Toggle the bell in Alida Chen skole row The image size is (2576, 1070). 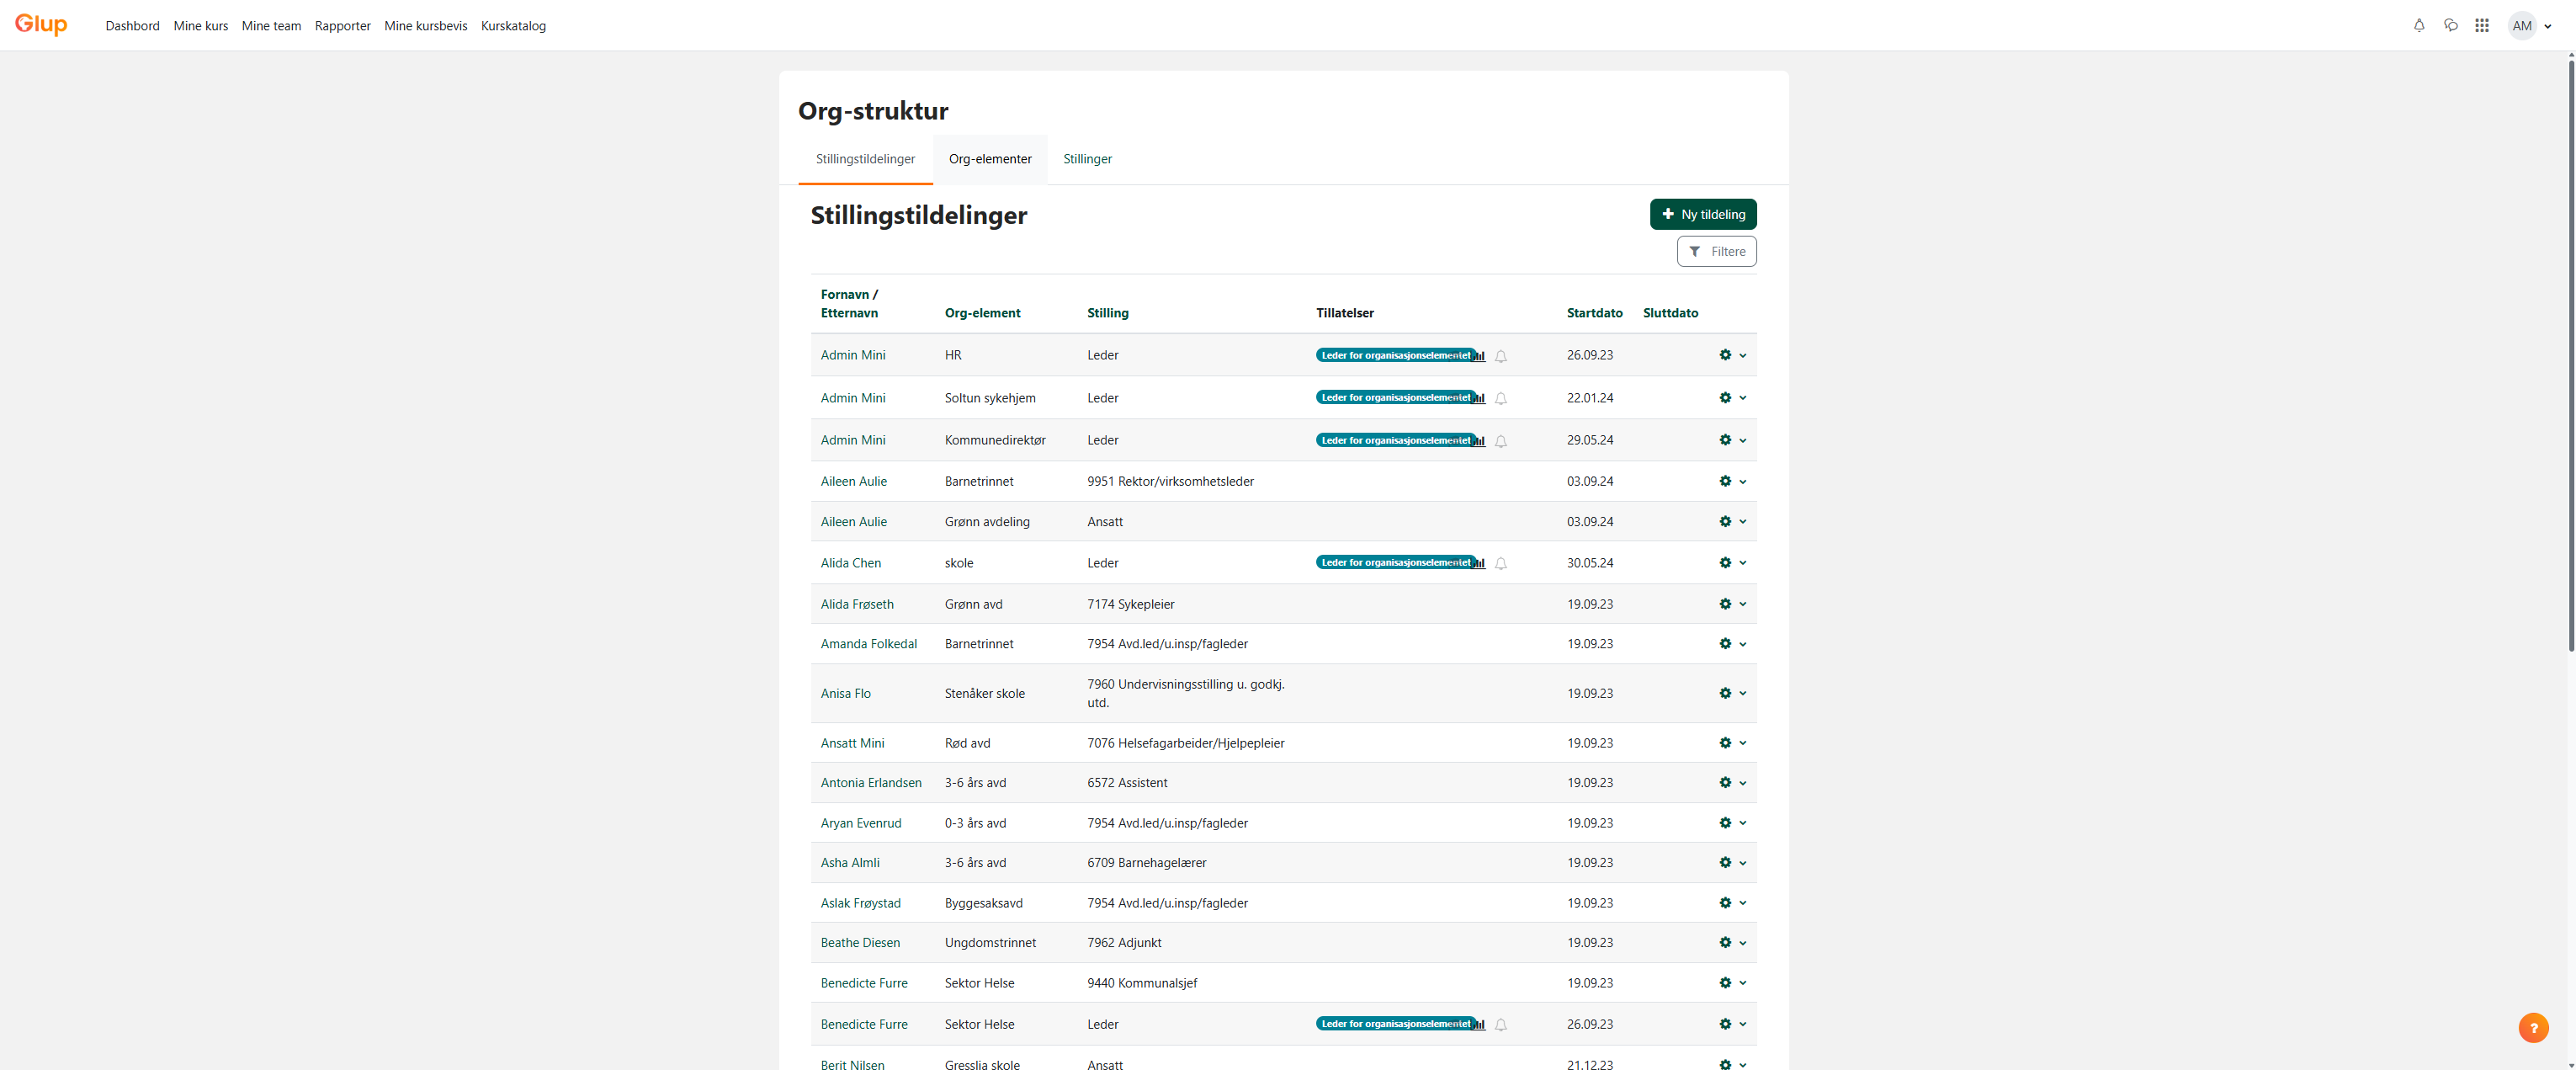[1500, 563]
